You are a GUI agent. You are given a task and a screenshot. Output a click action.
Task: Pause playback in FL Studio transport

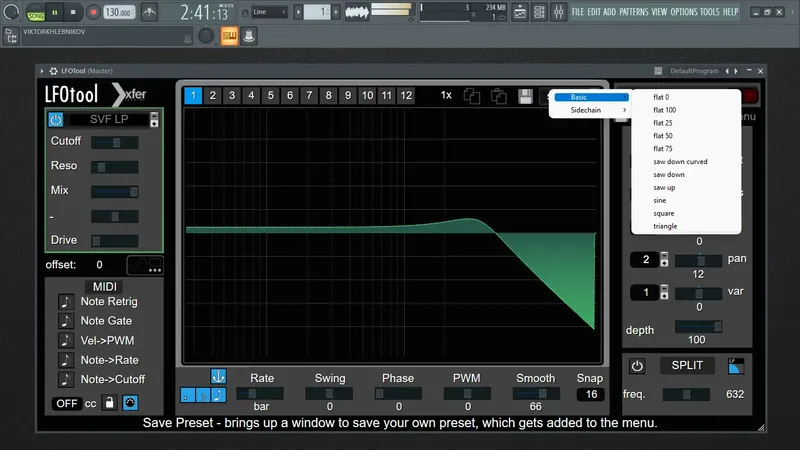coord(55,12)
